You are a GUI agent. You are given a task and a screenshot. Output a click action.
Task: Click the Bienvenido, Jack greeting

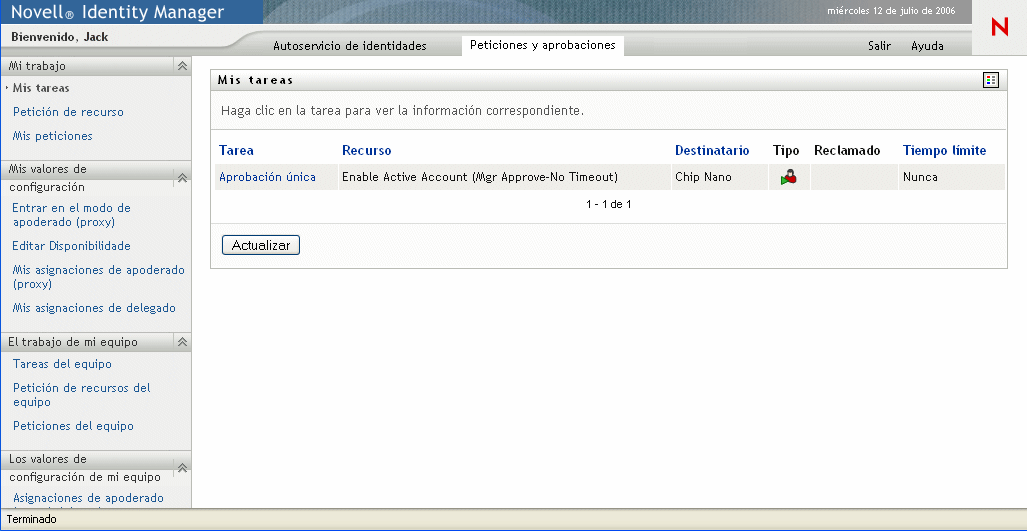[60, 37]
